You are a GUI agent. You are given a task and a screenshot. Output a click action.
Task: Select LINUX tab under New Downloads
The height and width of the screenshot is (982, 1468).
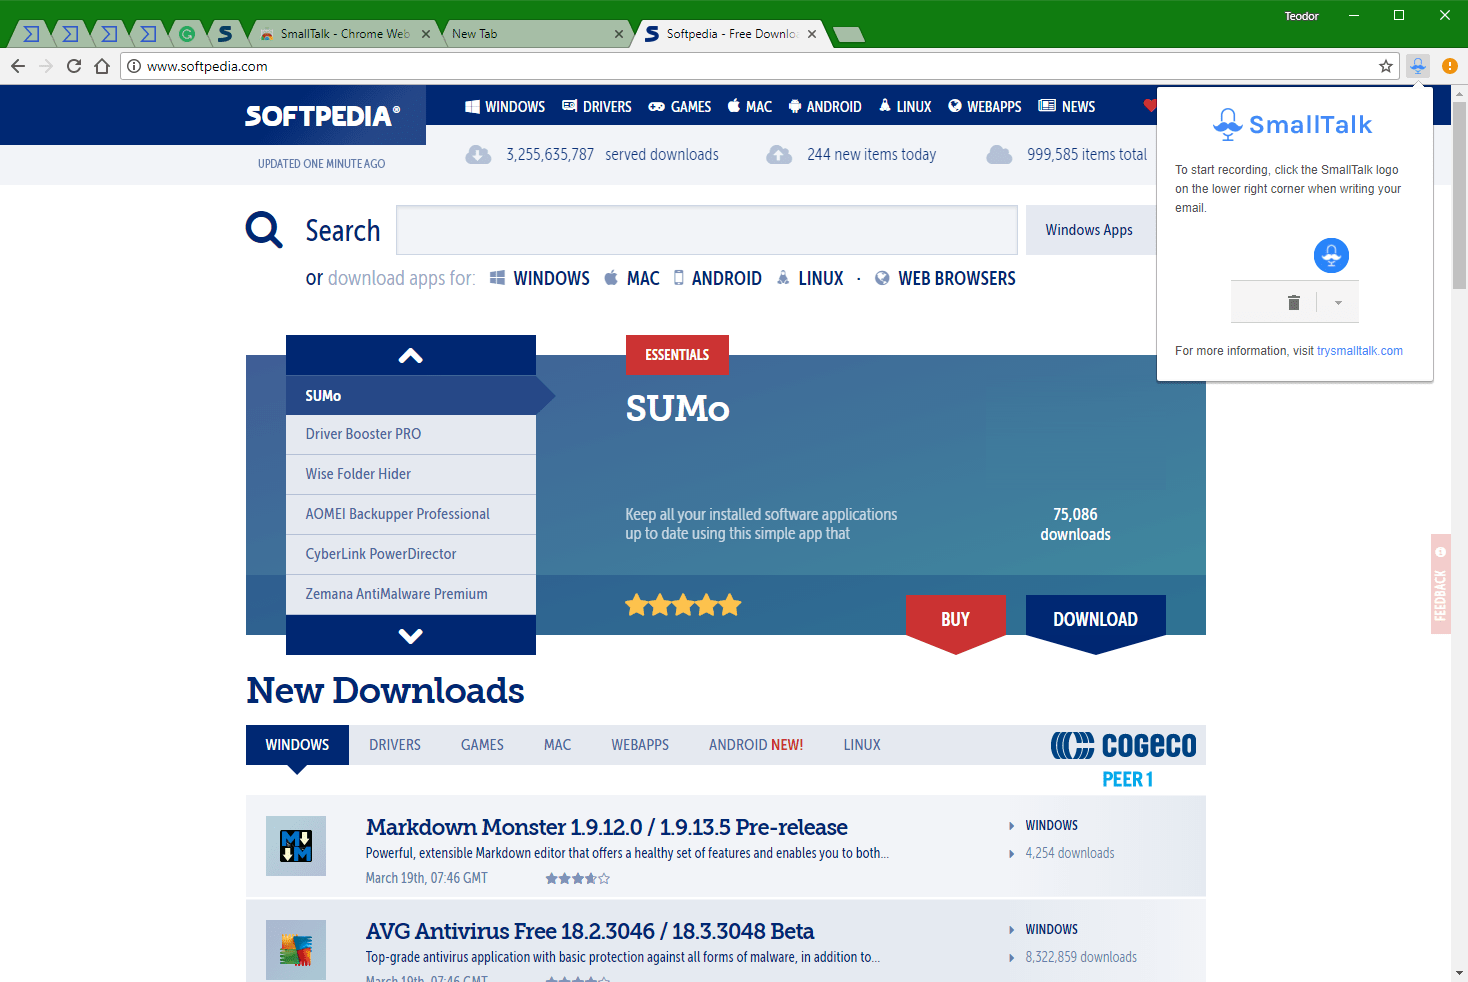coord(862,745)
